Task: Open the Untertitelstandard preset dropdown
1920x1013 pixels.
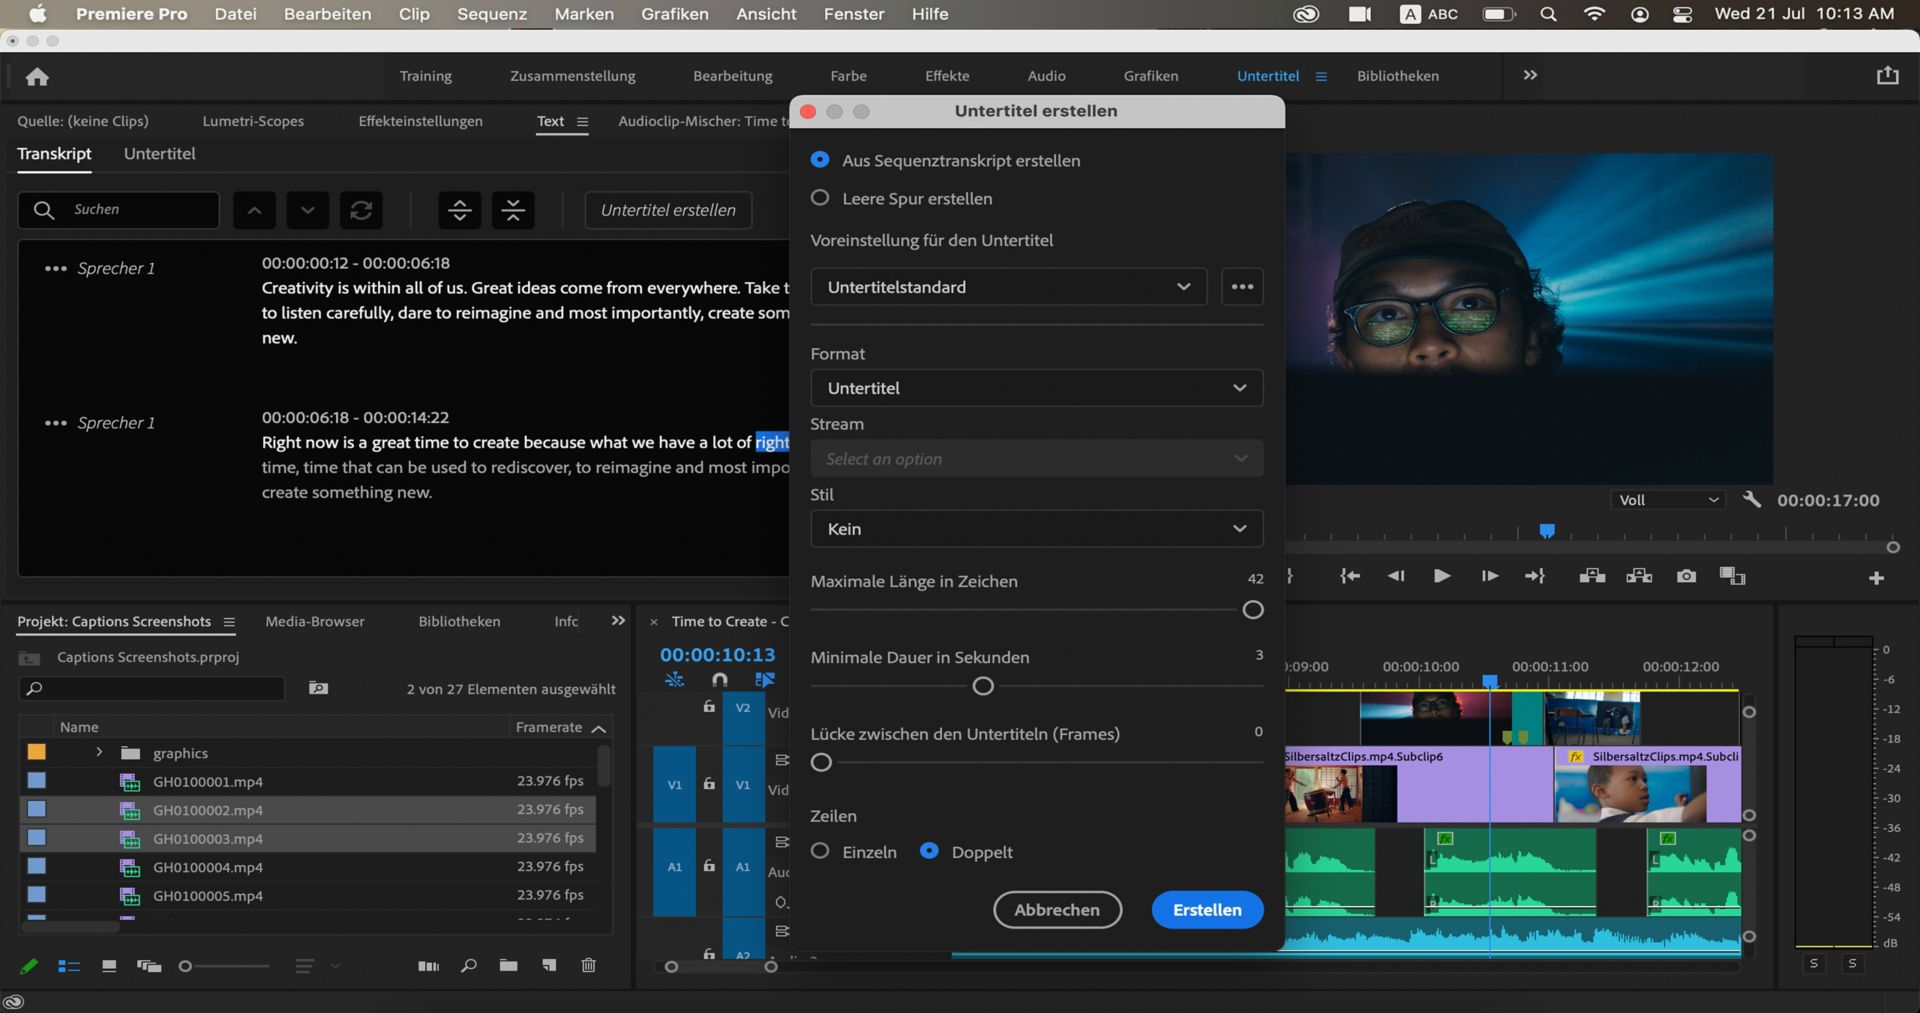Action: pyautogui.click(x=1008, y=287)
